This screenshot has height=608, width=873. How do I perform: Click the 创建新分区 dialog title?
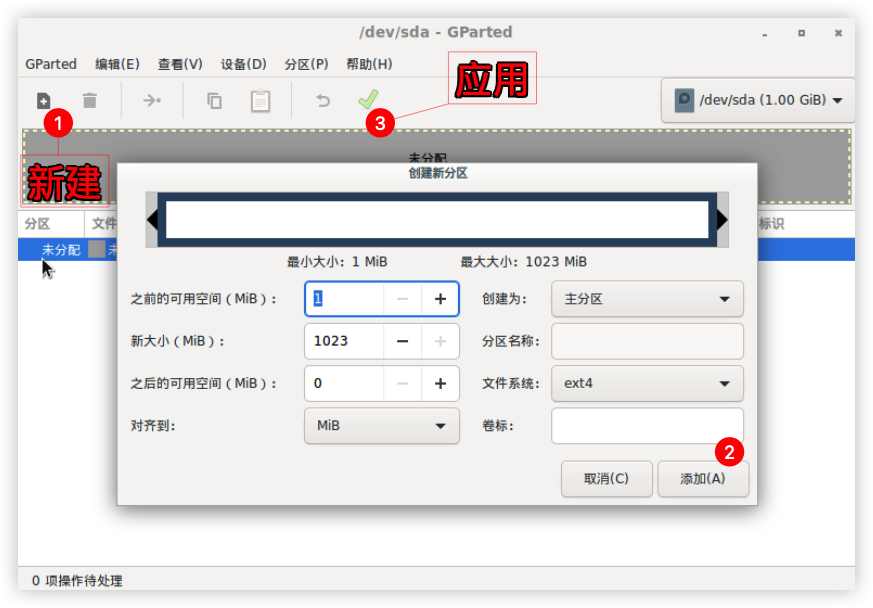pyautogui.click(x=438, y=173)
